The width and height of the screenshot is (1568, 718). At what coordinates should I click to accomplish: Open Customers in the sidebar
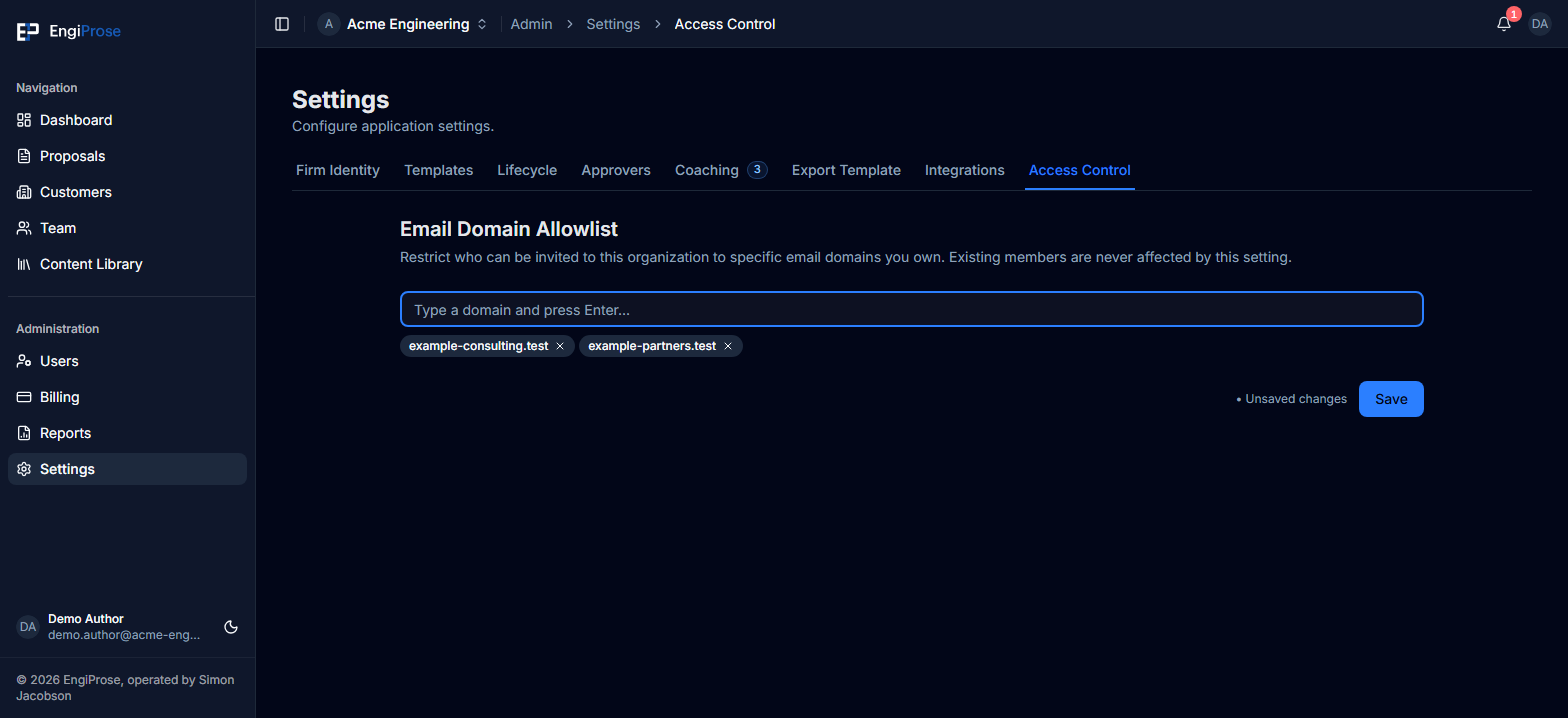tap(127, 192)
